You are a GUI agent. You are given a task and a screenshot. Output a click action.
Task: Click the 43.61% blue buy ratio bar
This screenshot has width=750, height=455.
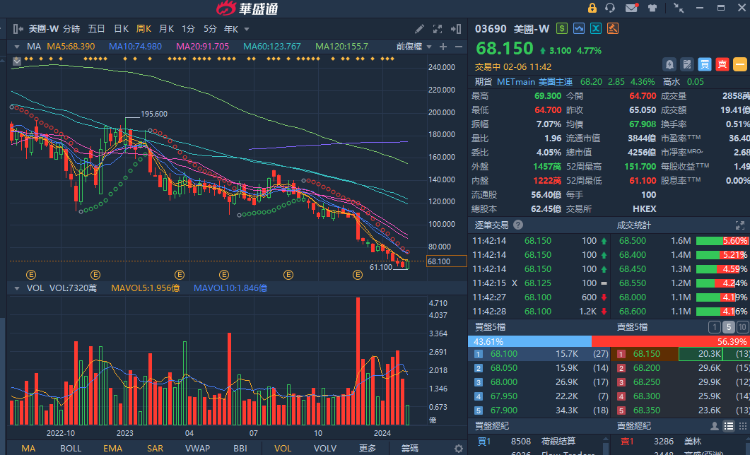coord(529,341)
